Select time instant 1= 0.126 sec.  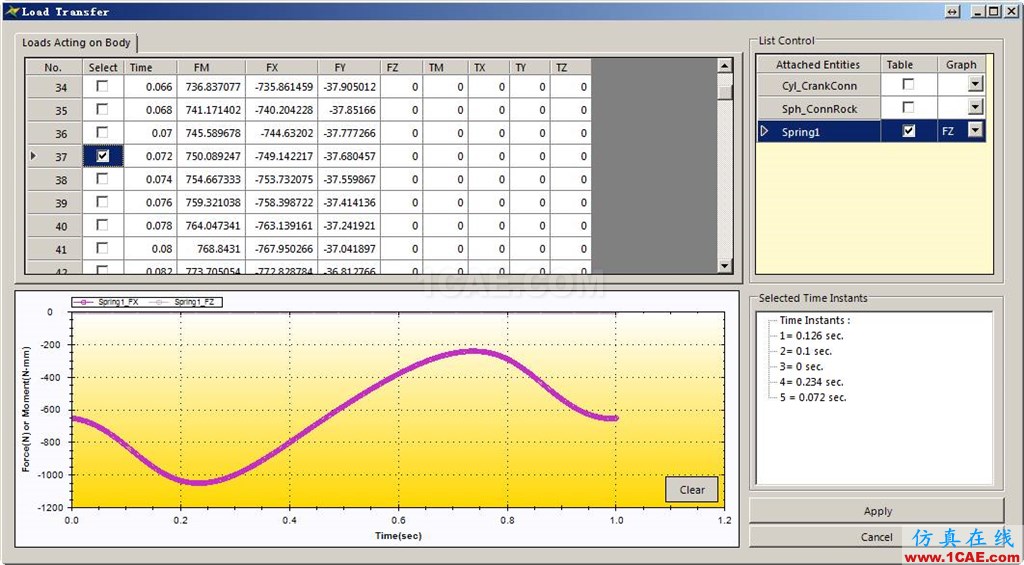click(x=812, y=336)
